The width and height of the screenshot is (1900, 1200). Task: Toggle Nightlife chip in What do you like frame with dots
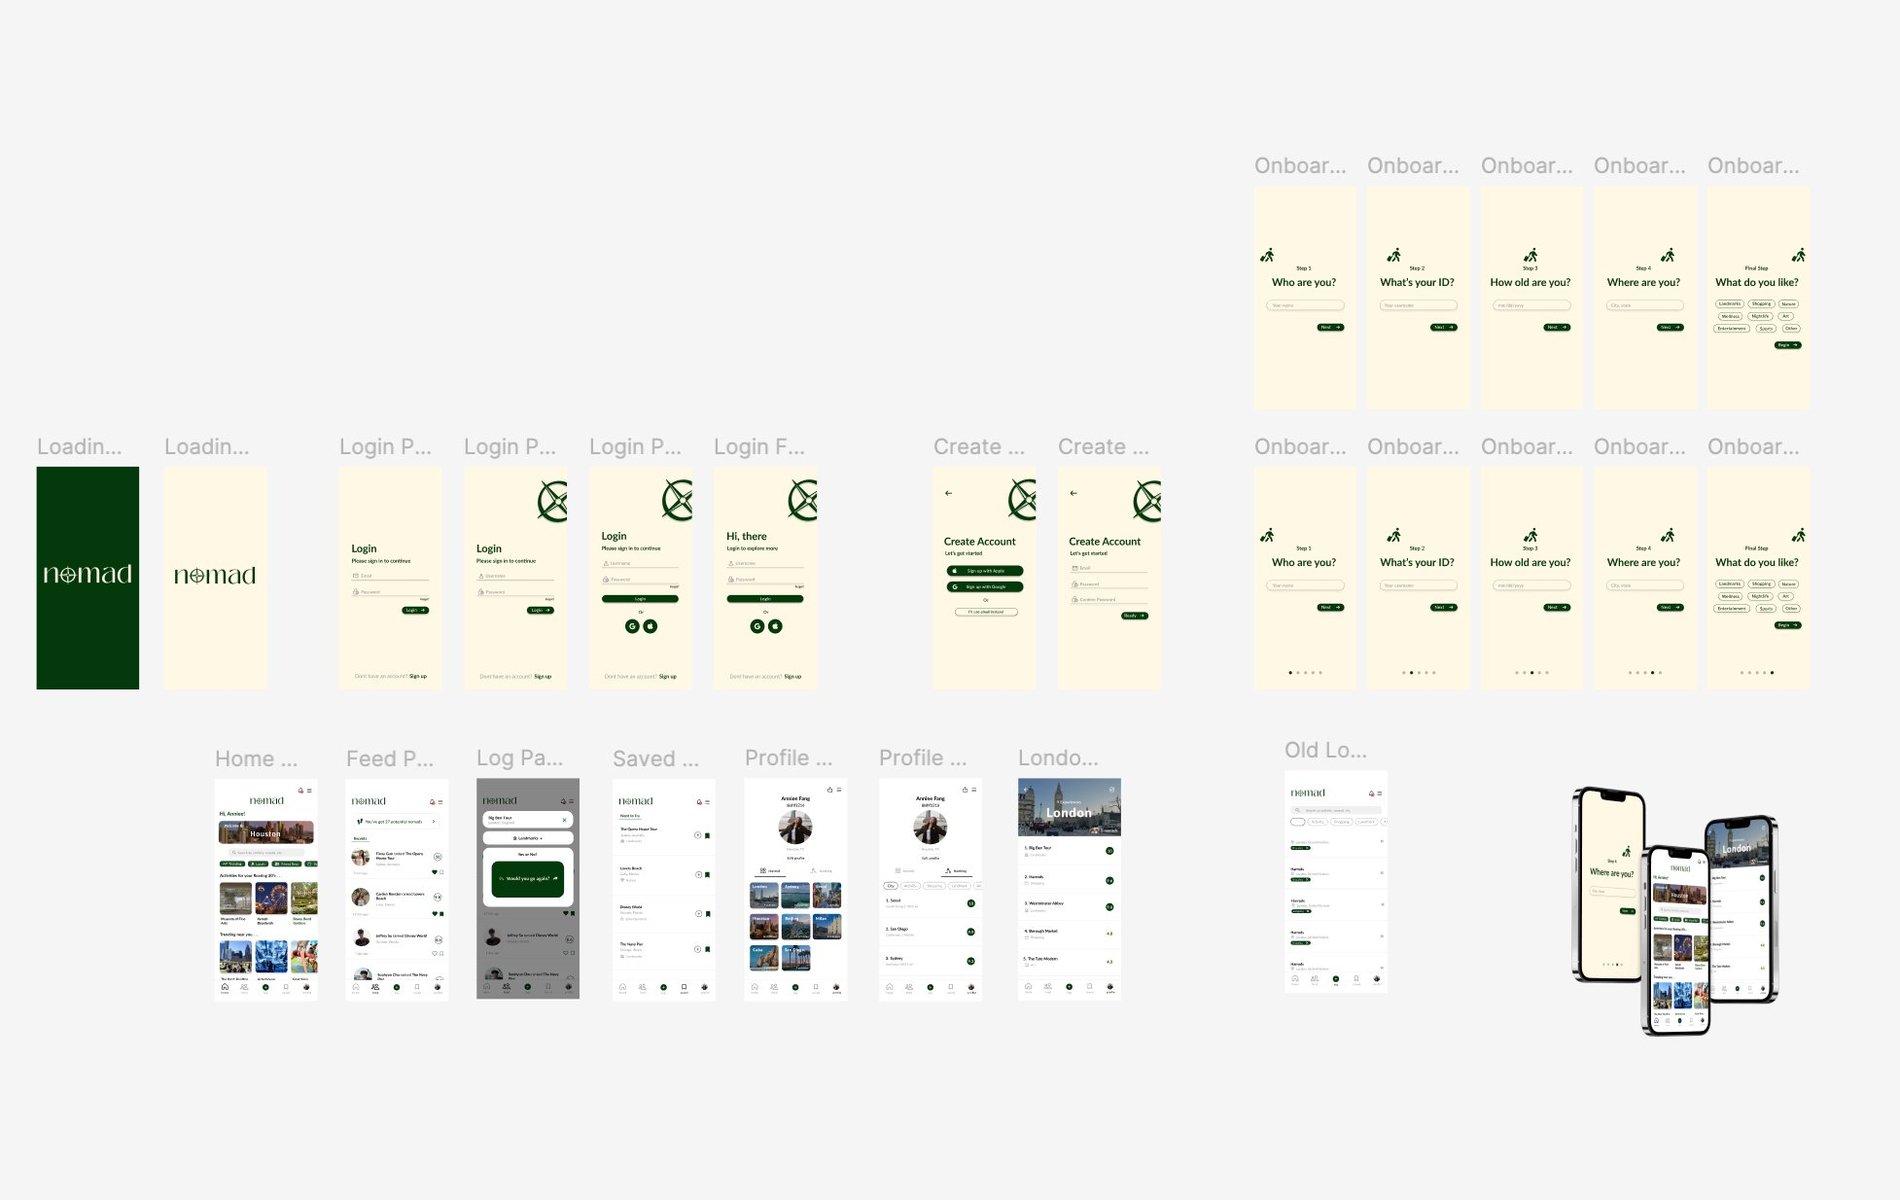(1760, 596)
